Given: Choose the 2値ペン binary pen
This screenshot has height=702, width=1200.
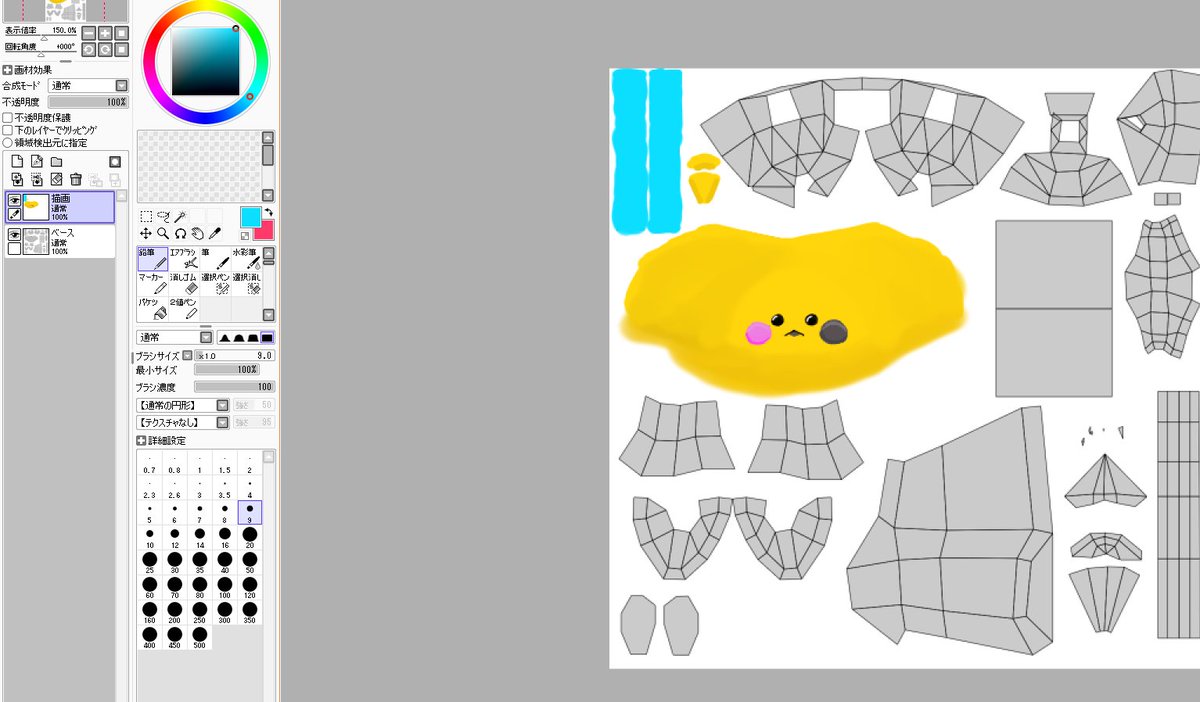Looking at the screenshot, I should click(x=183, y=309).
